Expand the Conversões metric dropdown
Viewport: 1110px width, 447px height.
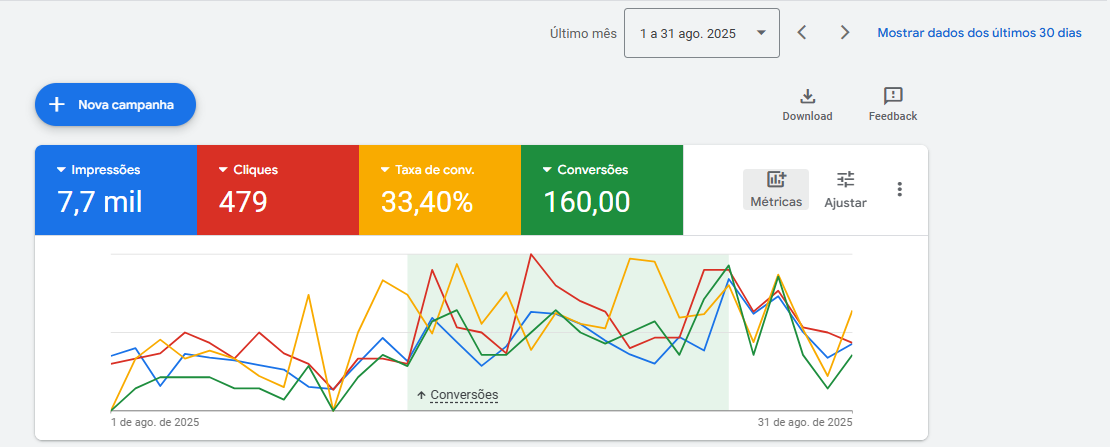pyautogui.click(x=548, y=170)
